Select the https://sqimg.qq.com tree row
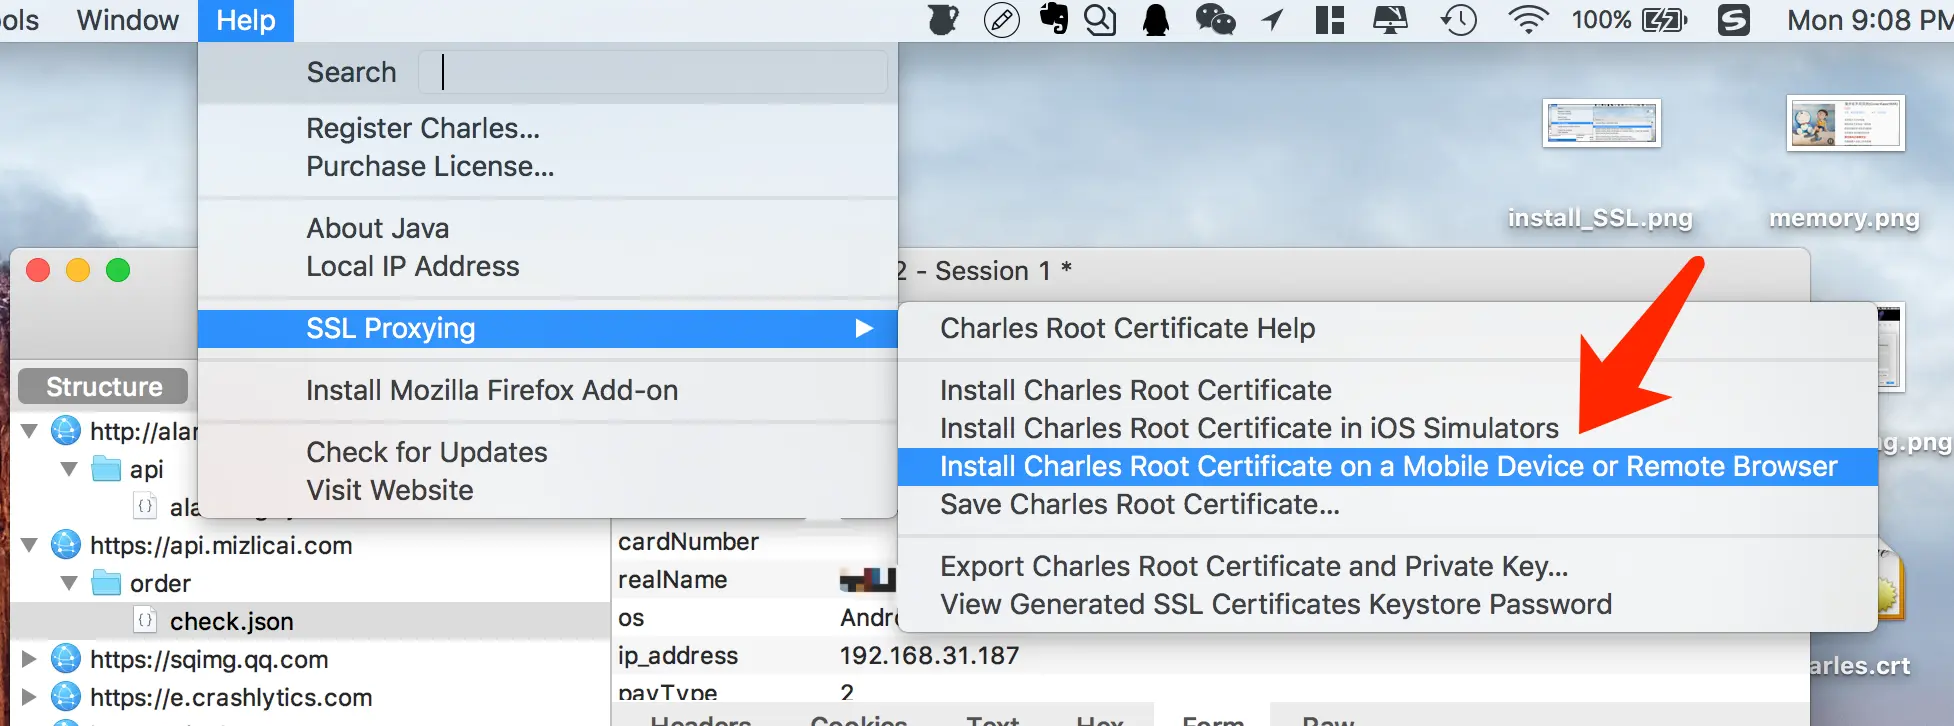The width and height of the screenshot is (1954, 726). 311,659
